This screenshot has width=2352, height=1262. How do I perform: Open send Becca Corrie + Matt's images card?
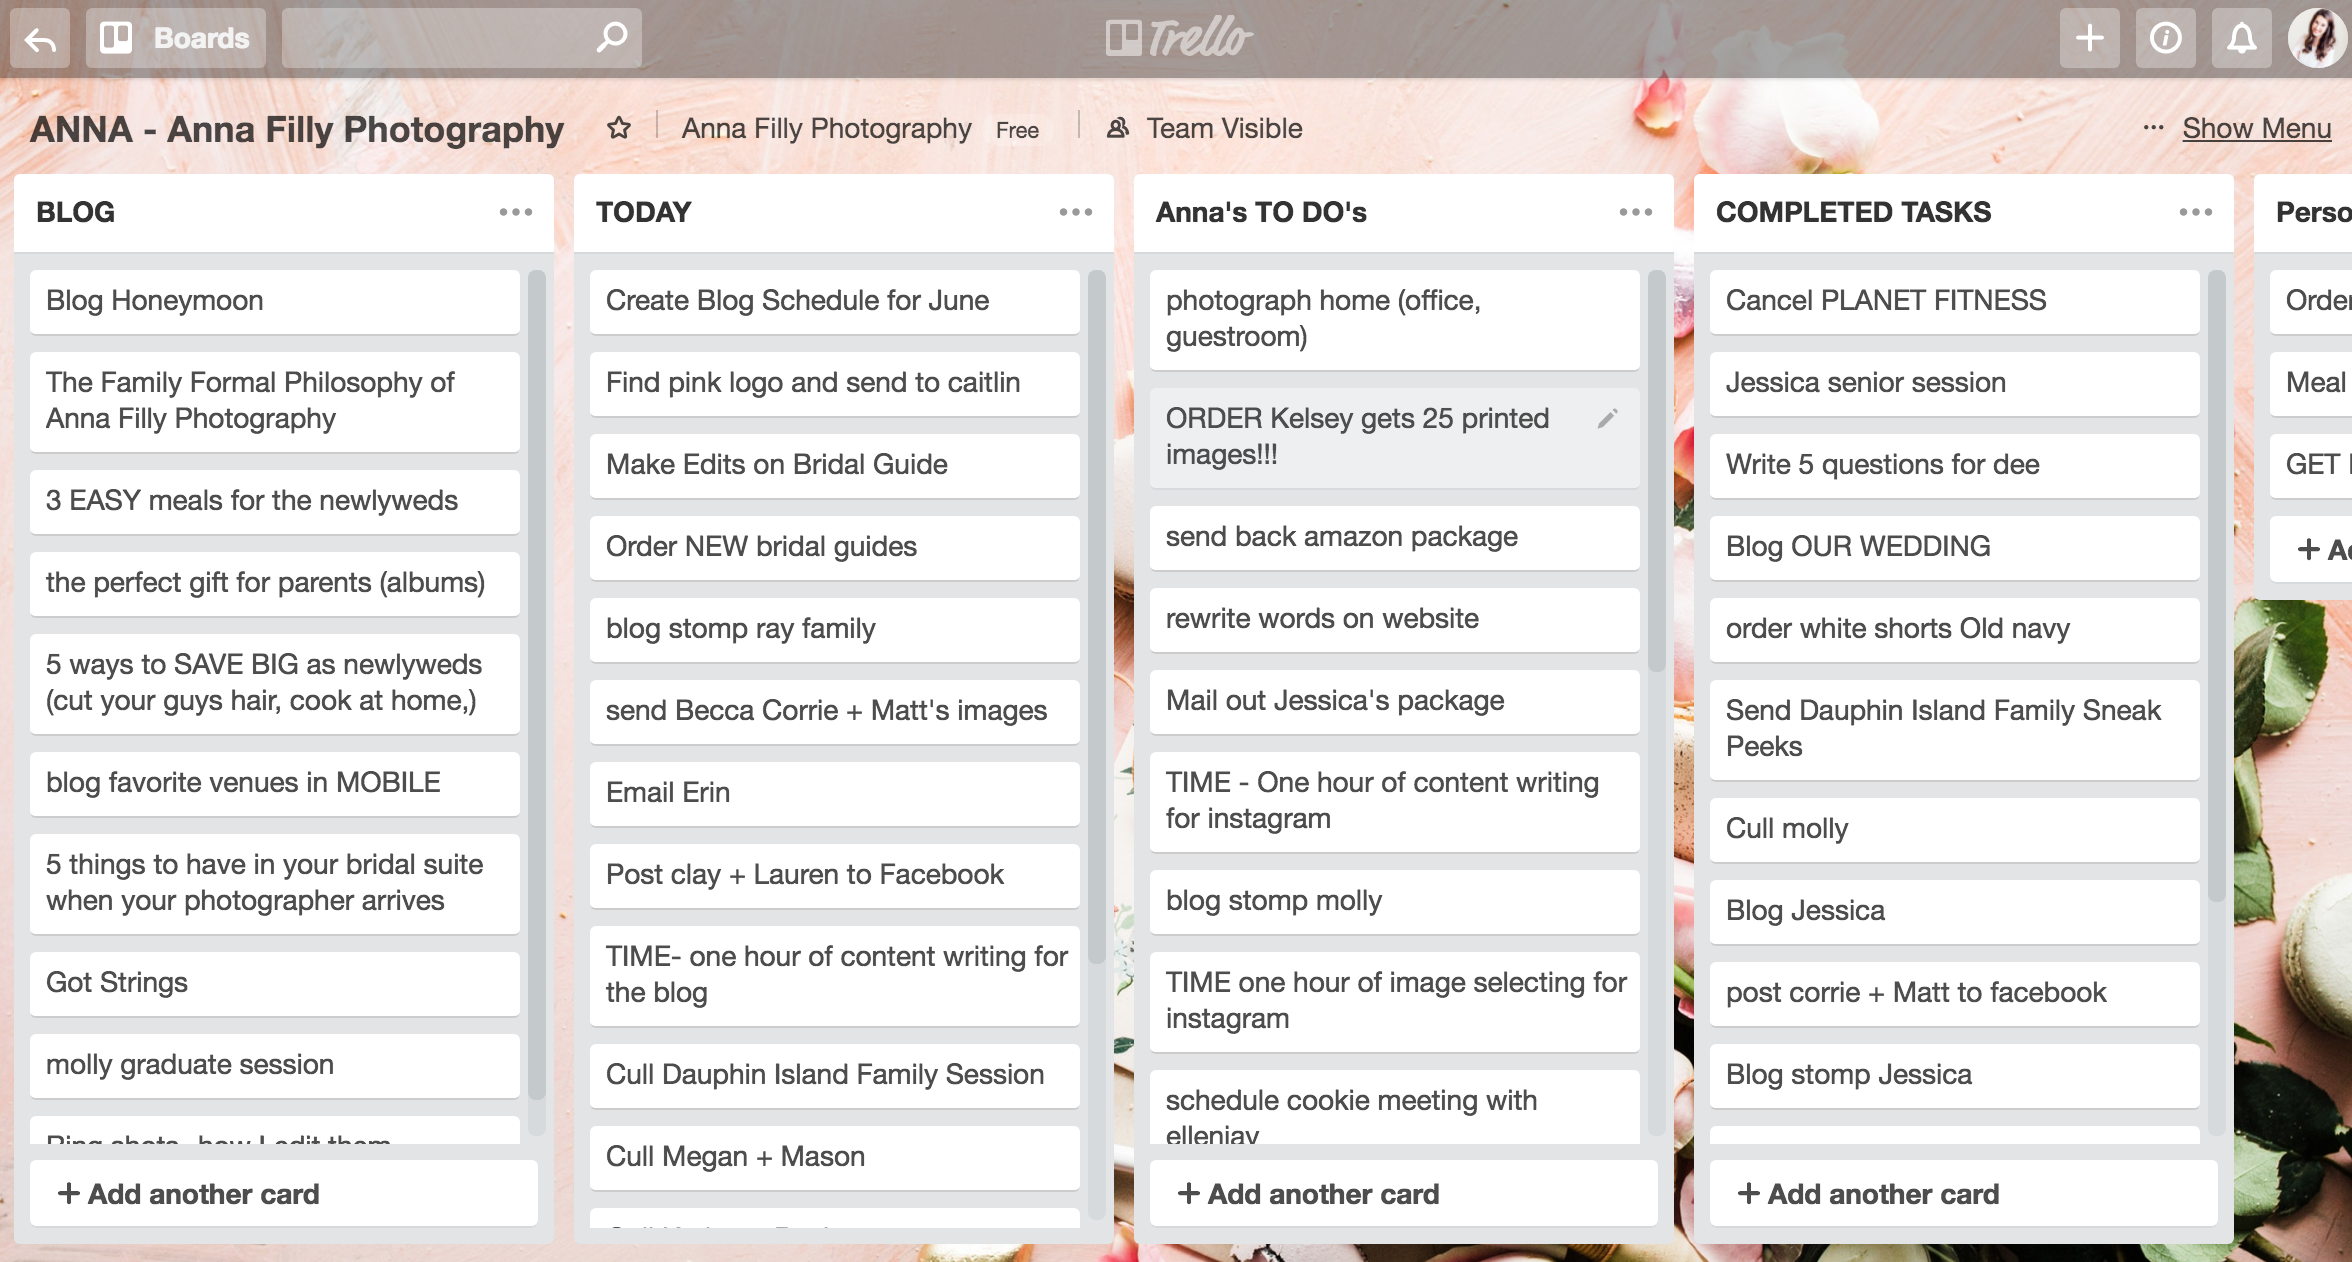click(835, 711)
